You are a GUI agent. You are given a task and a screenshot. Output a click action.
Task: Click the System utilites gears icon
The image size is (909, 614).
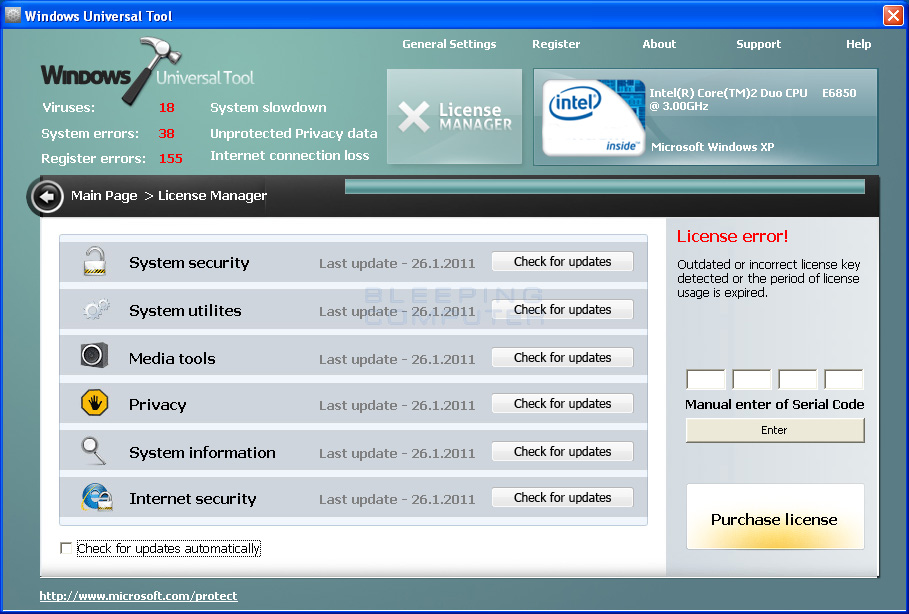94,310
